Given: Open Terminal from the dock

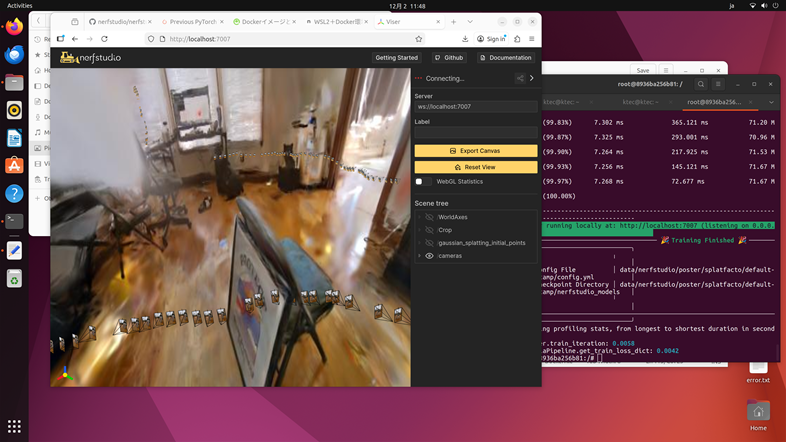Looking at the screenshot, I should [14, 221].
